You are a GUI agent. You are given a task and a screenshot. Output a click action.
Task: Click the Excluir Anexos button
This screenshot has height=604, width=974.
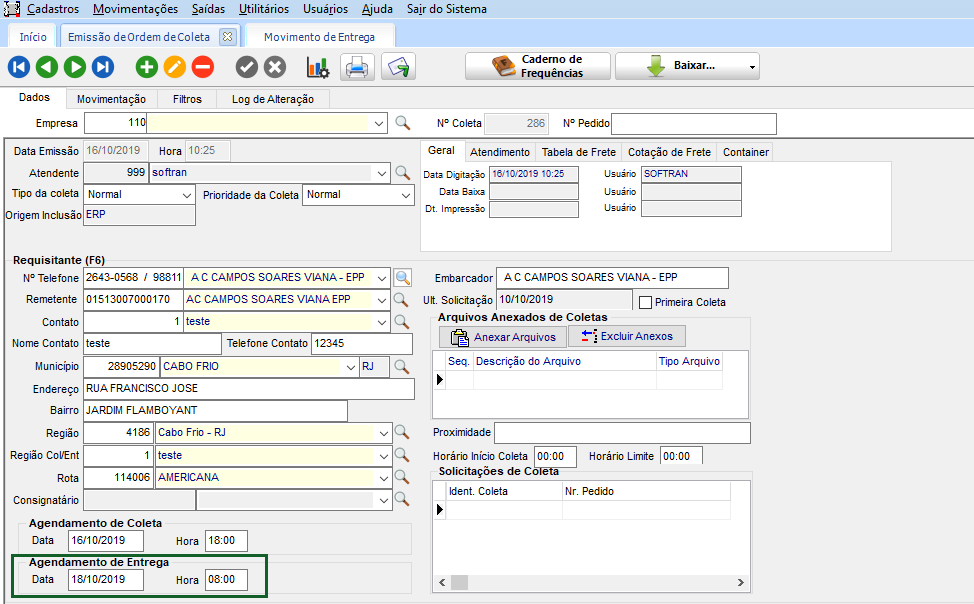627,336
